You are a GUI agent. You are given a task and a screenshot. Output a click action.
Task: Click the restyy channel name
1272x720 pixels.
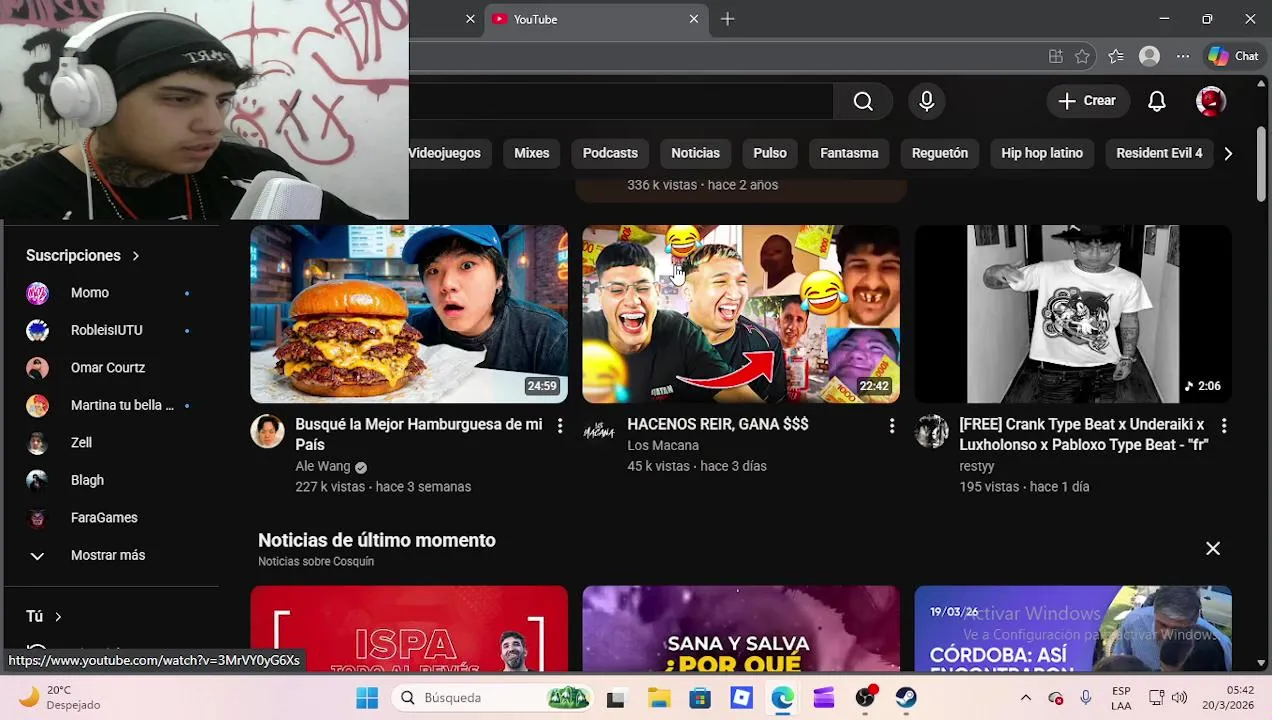tap(977, 466)
